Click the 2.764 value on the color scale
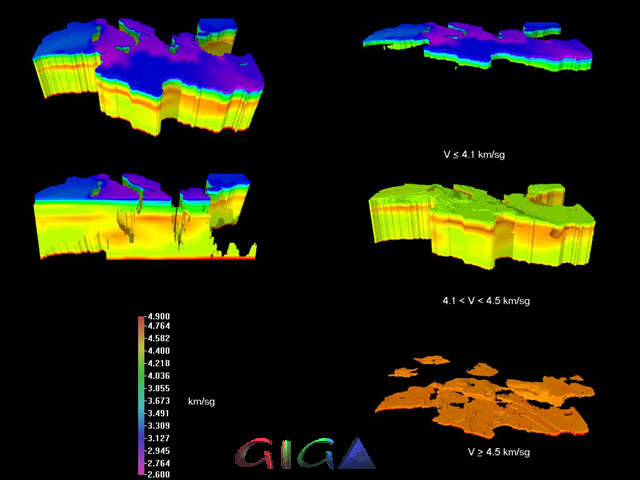The image size is (640, 480). 158,463
